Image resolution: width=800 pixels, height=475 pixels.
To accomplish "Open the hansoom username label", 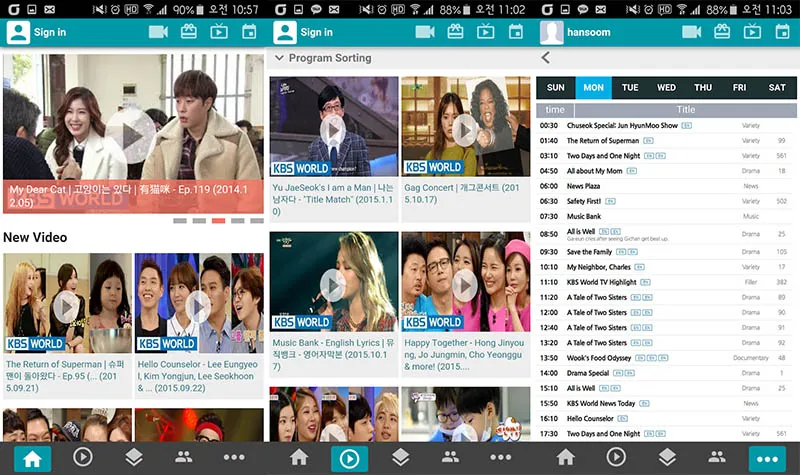I will point(589,32).
